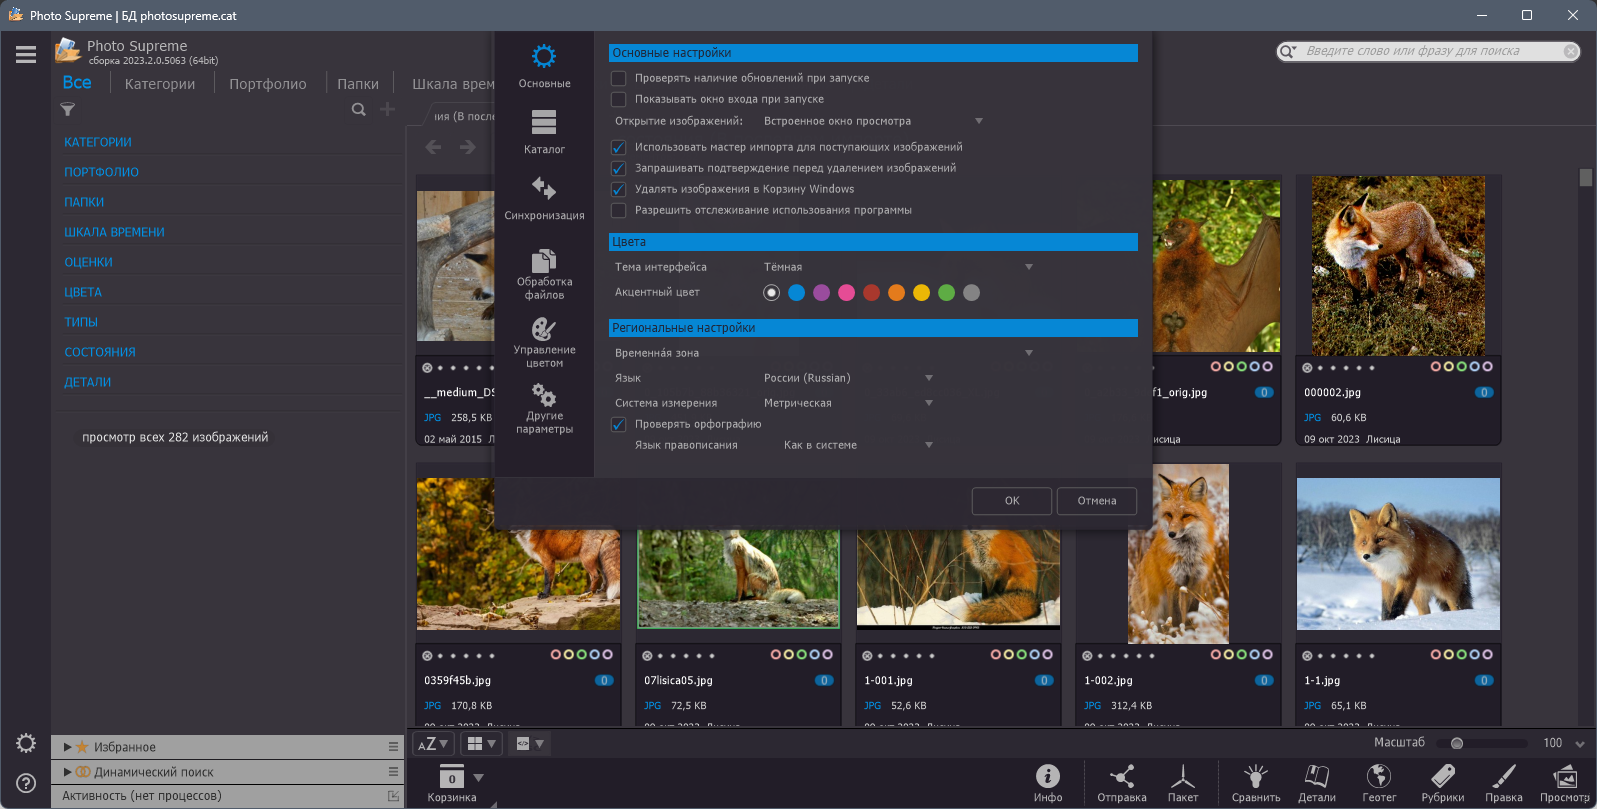Open the Управление цветом settings section
Screen dimensions: 1597x809
[544, 342]
